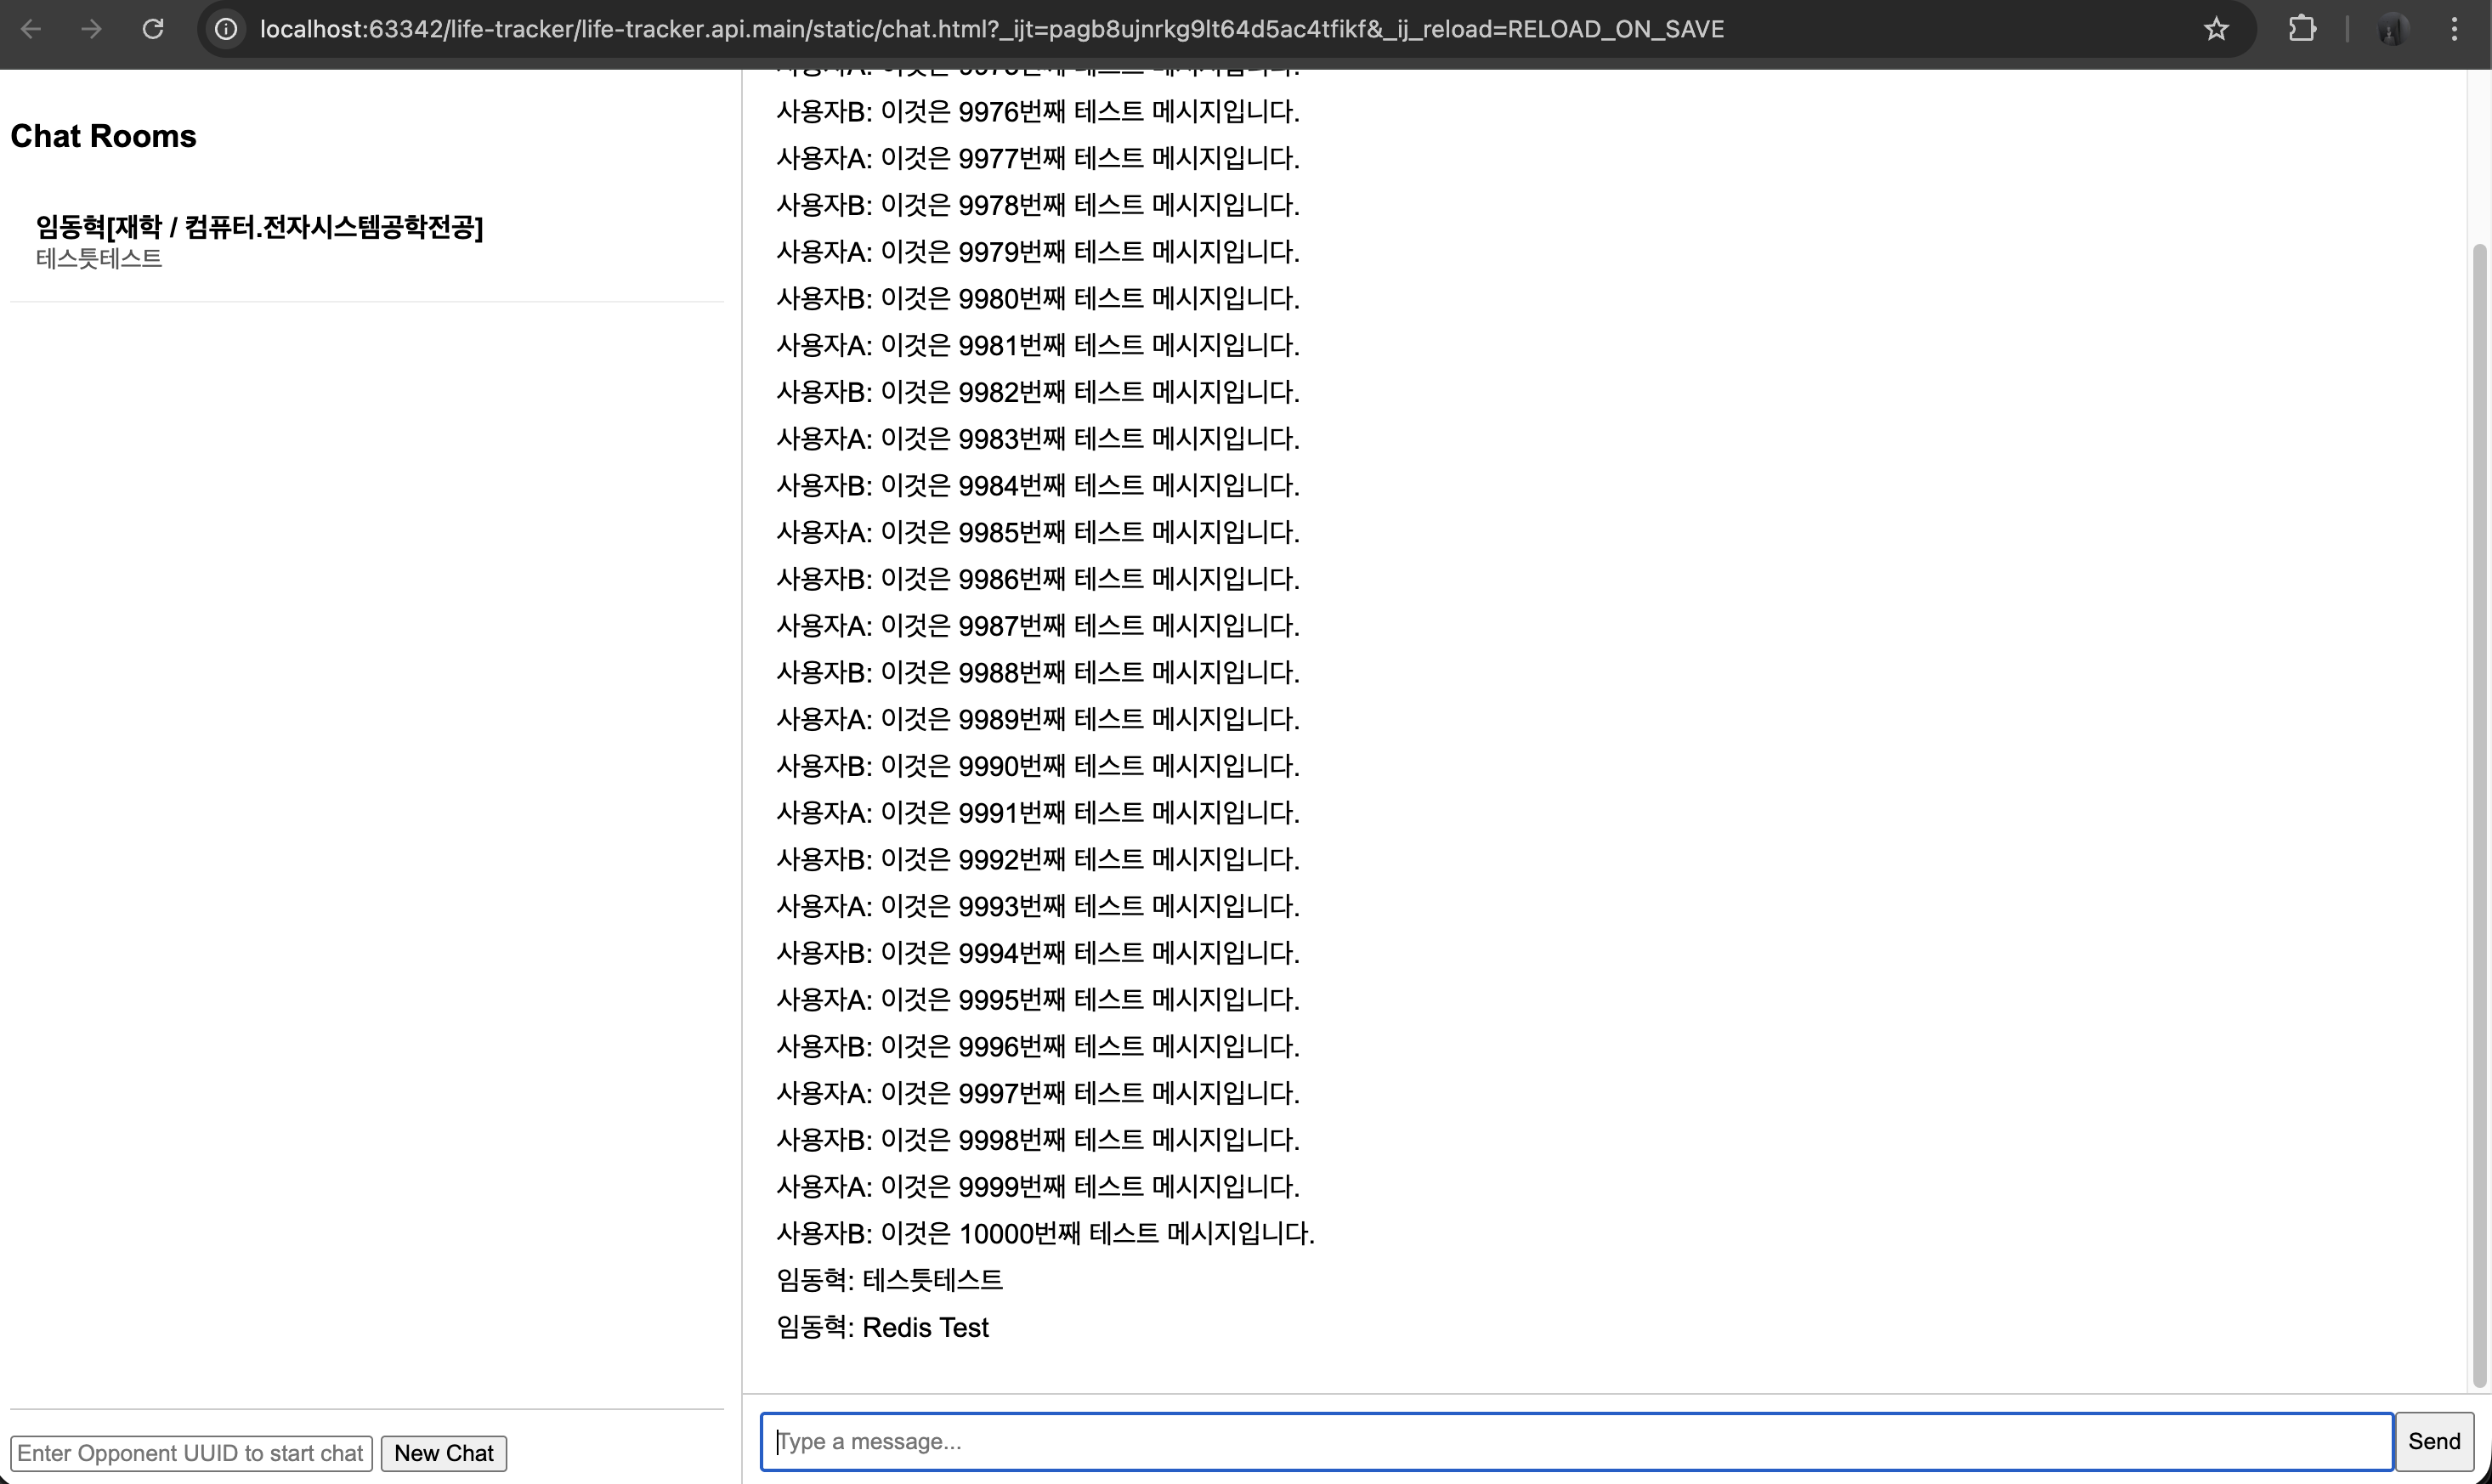Click the 임동혁: 테스틋테스트 message
The width and height of the screenshot is (2492, 1484).
[889, 1280]
